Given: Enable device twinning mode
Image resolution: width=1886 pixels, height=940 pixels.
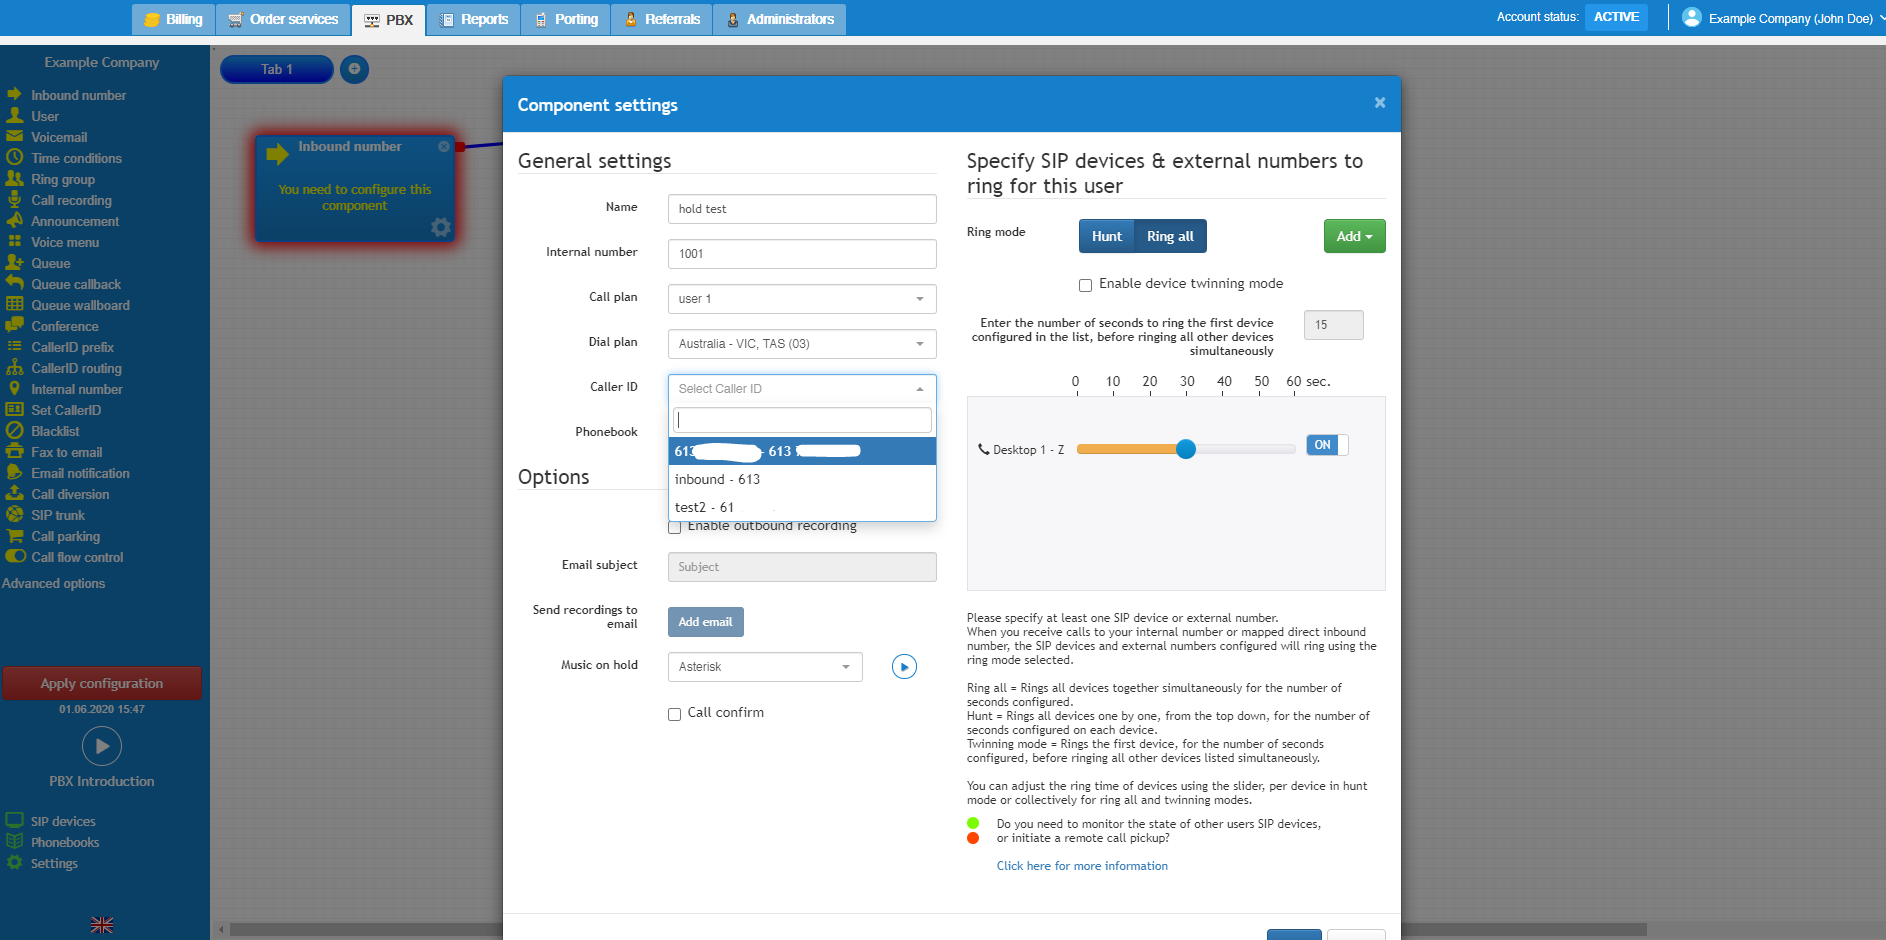Looking at the screenshot, I should [1085, 285].
